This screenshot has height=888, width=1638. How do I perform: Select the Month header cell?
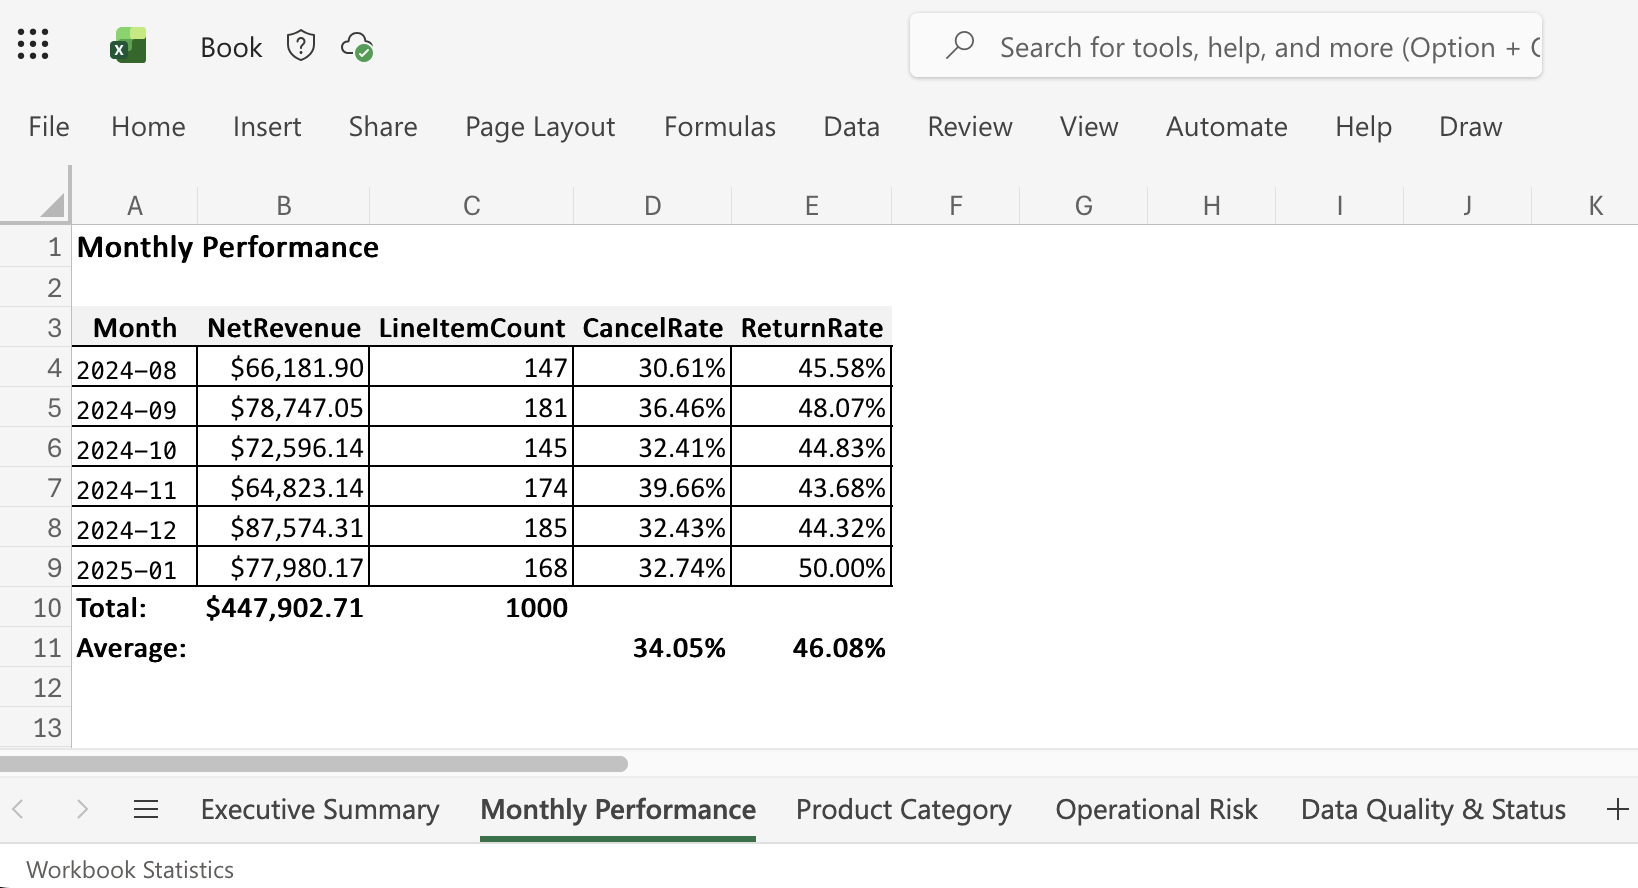(x=135, y=327)
